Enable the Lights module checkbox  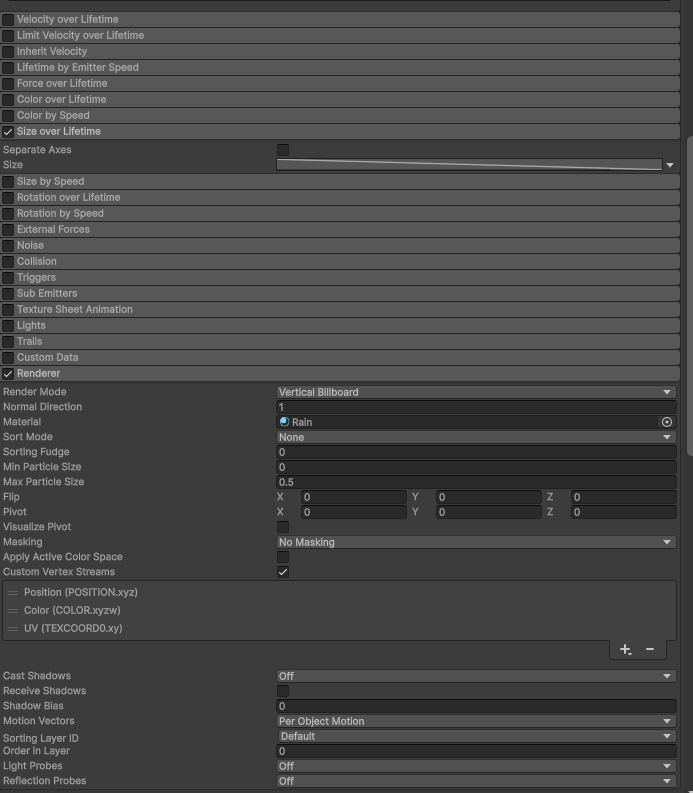coord(8,326)
